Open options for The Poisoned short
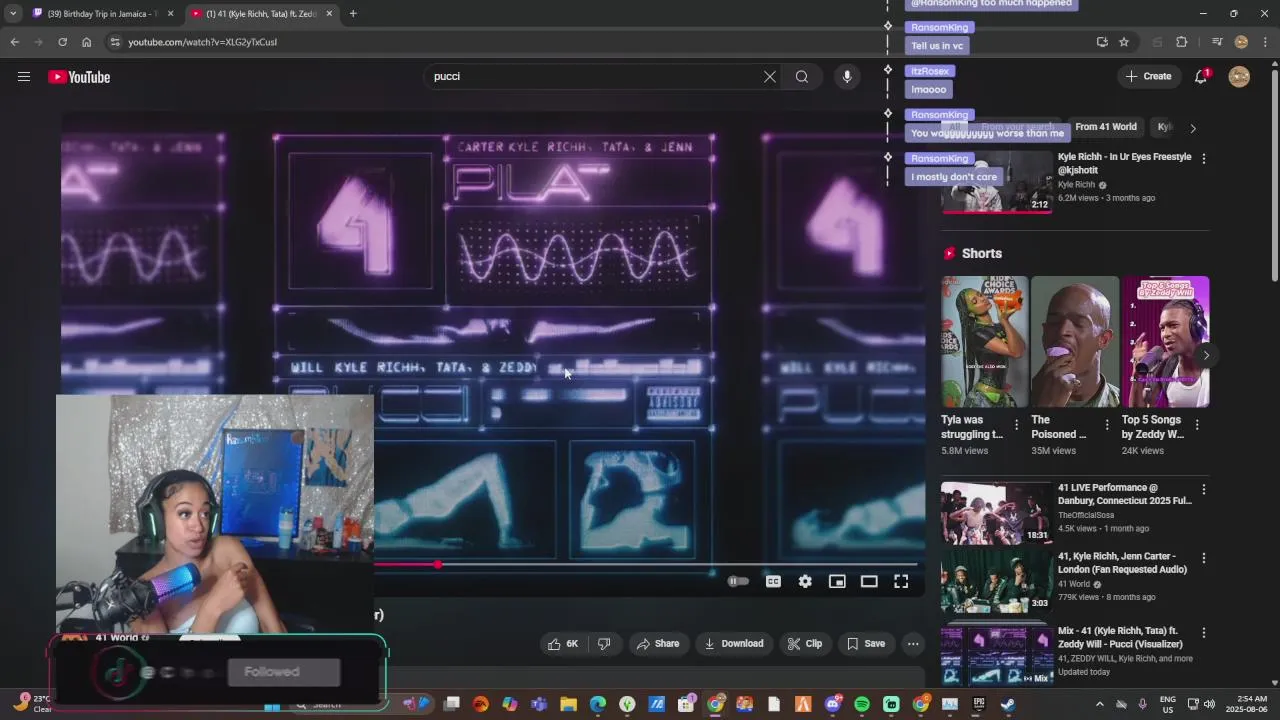 1106,425
